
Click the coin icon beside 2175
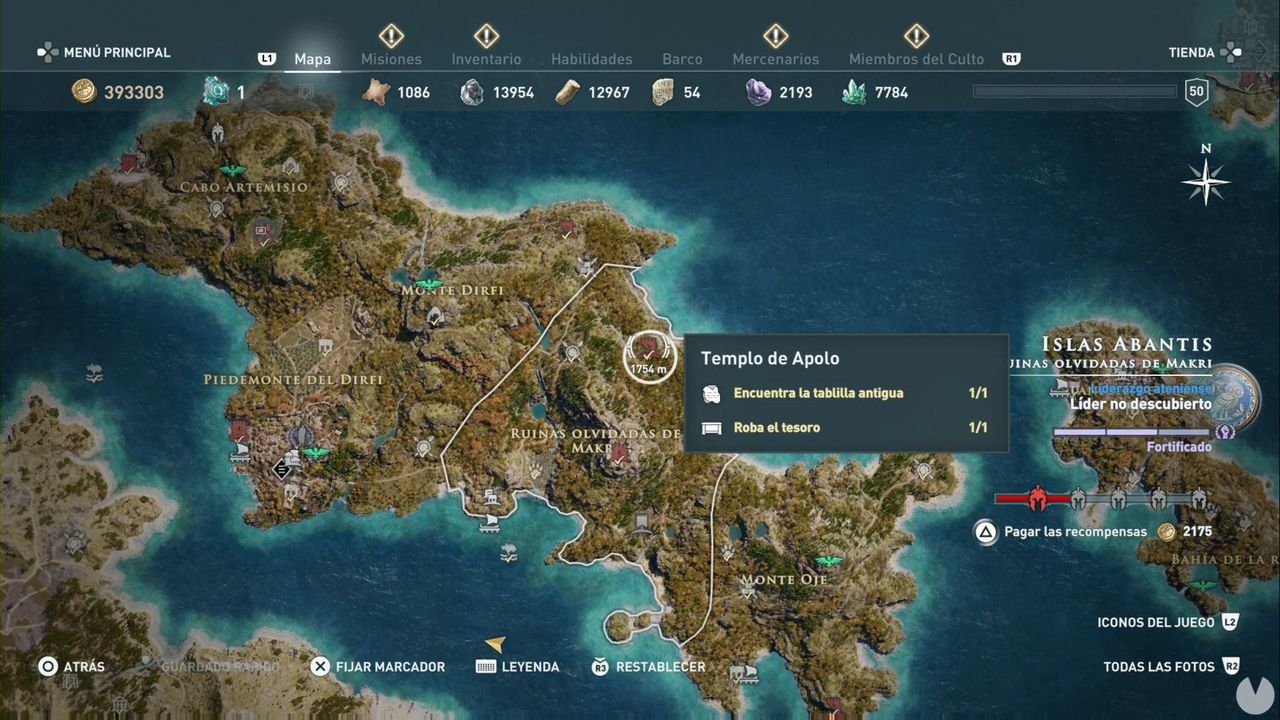pos(1166,532)
